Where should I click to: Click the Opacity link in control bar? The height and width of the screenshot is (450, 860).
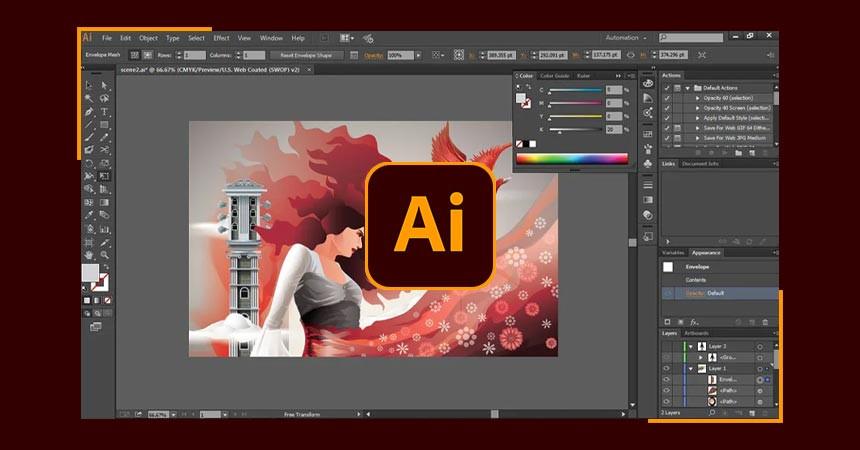point(373,55)
